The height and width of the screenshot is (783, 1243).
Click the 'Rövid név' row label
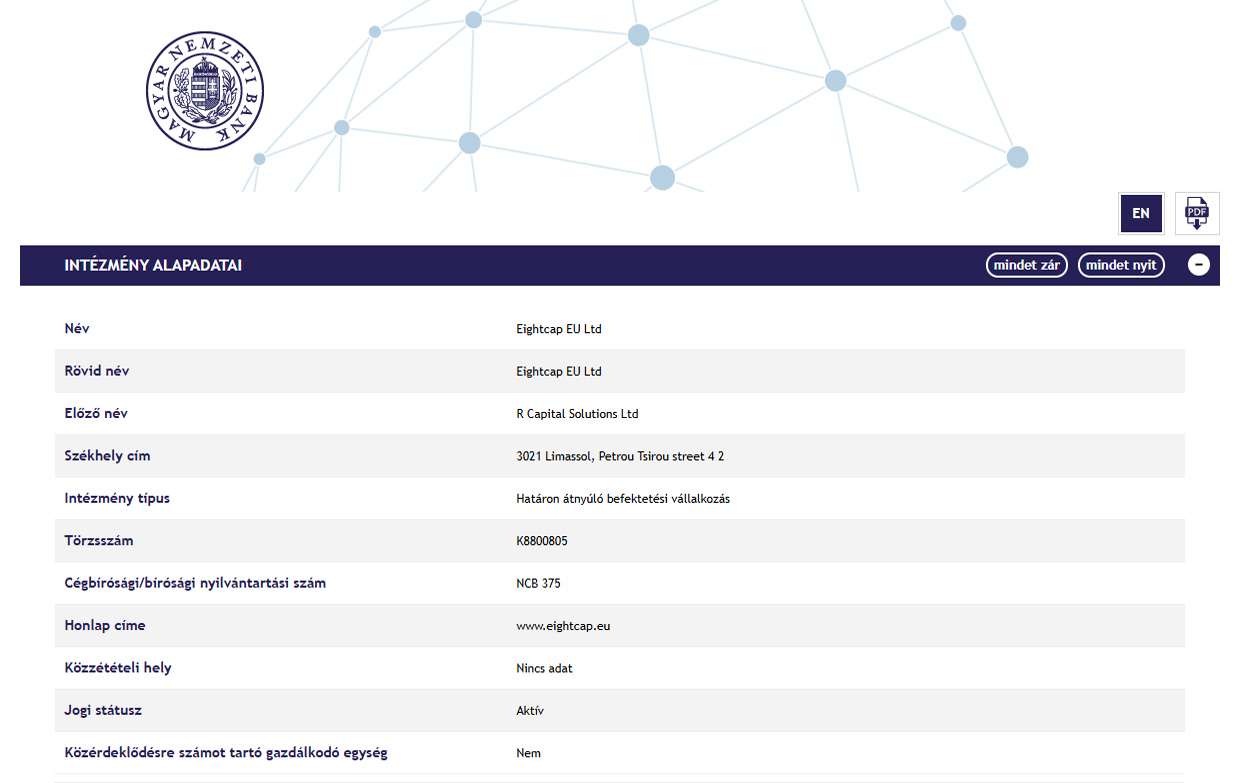(97, 371)
